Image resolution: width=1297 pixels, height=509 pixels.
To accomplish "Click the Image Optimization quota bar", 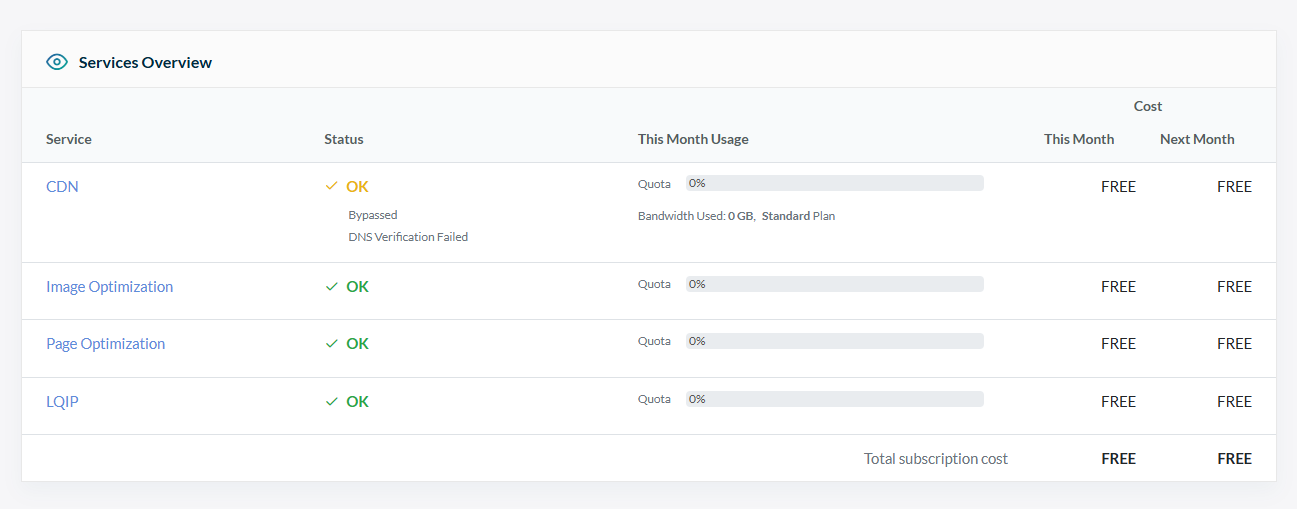I will point(834,284).
